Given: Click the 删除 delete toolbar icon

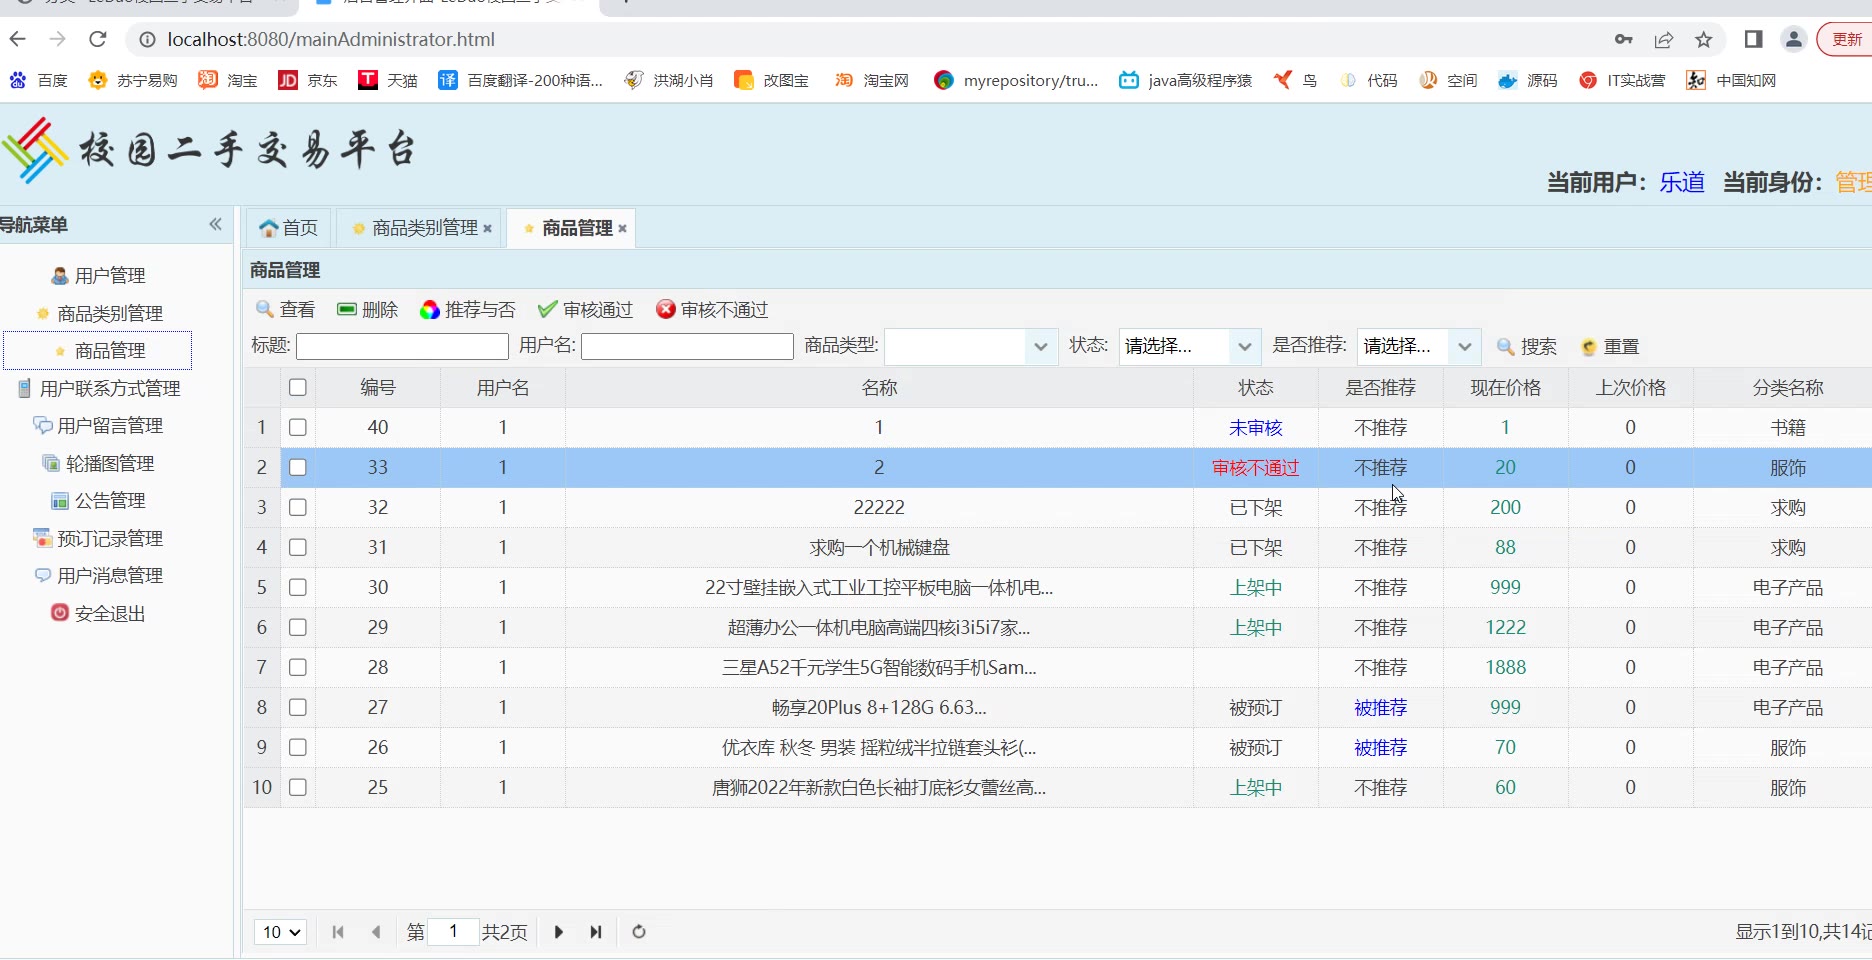Looking at the screenshot, I should click(347, 310).
